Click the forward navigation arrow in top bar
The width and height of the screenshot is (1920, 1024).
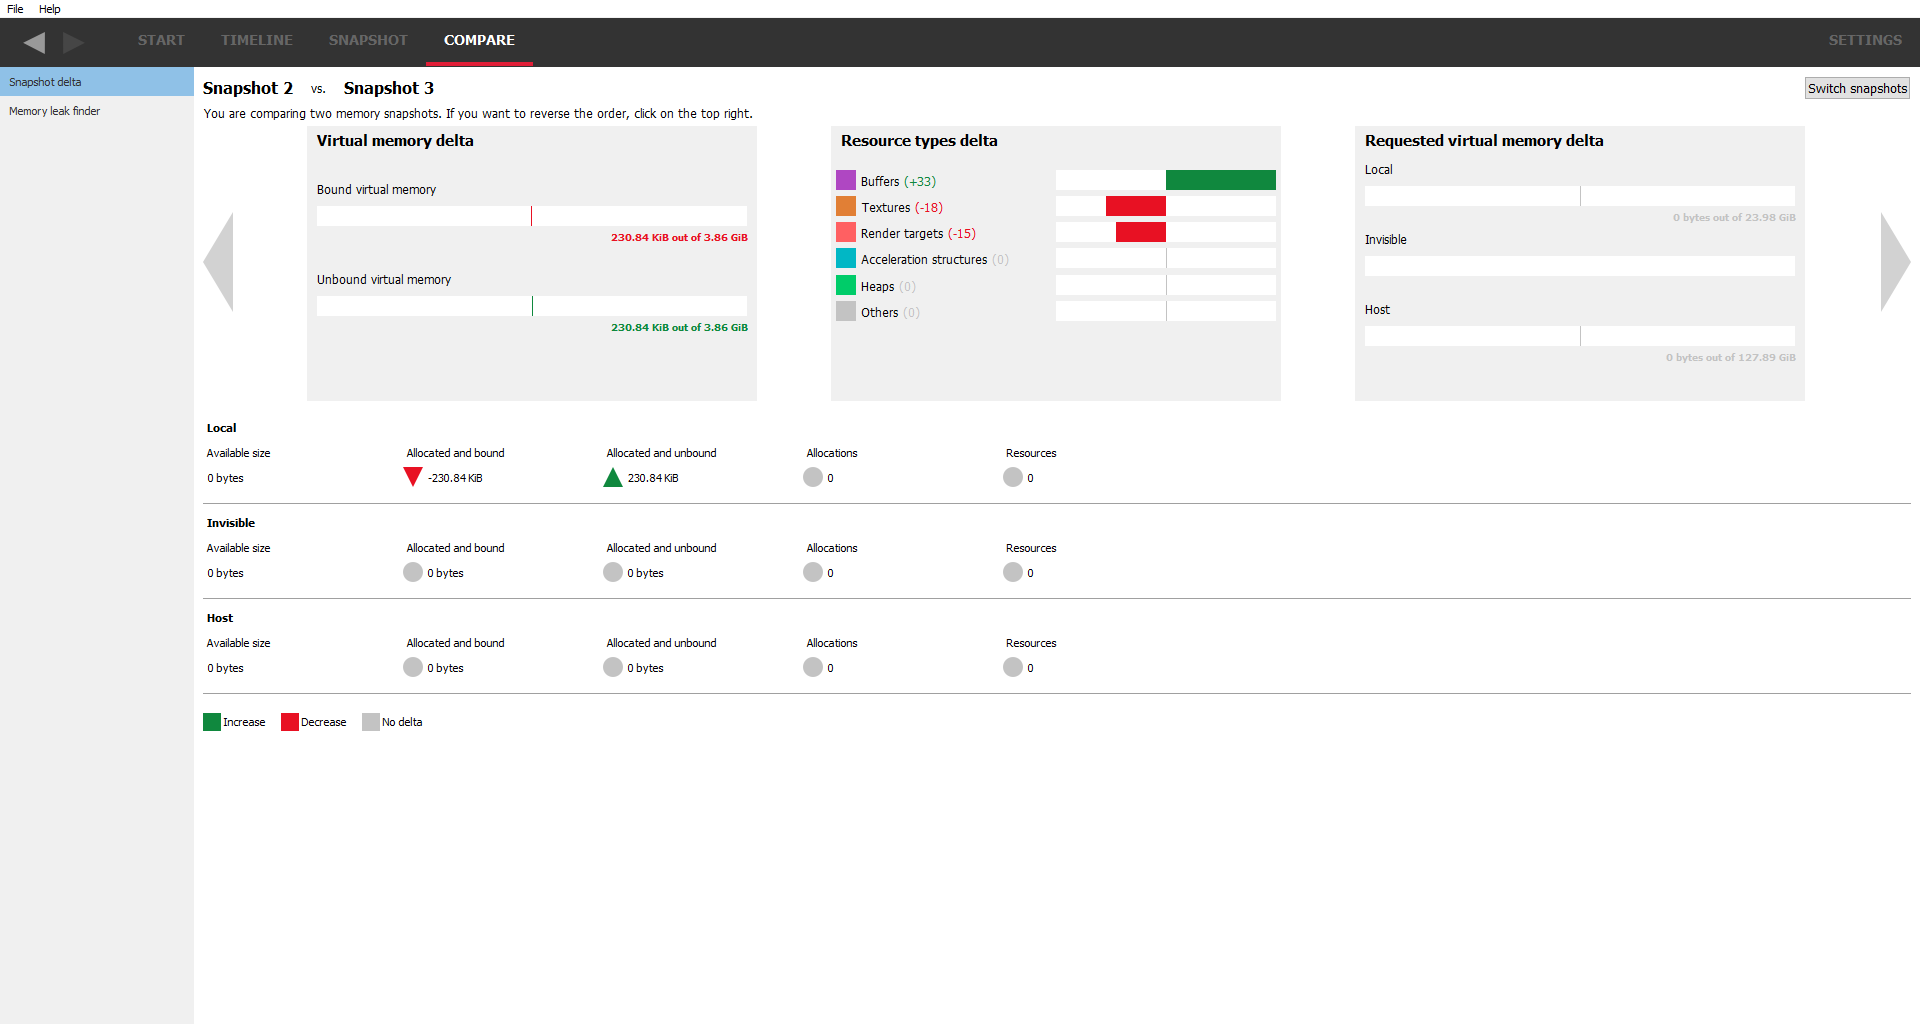pyautogui.click(x=73, y=42)
